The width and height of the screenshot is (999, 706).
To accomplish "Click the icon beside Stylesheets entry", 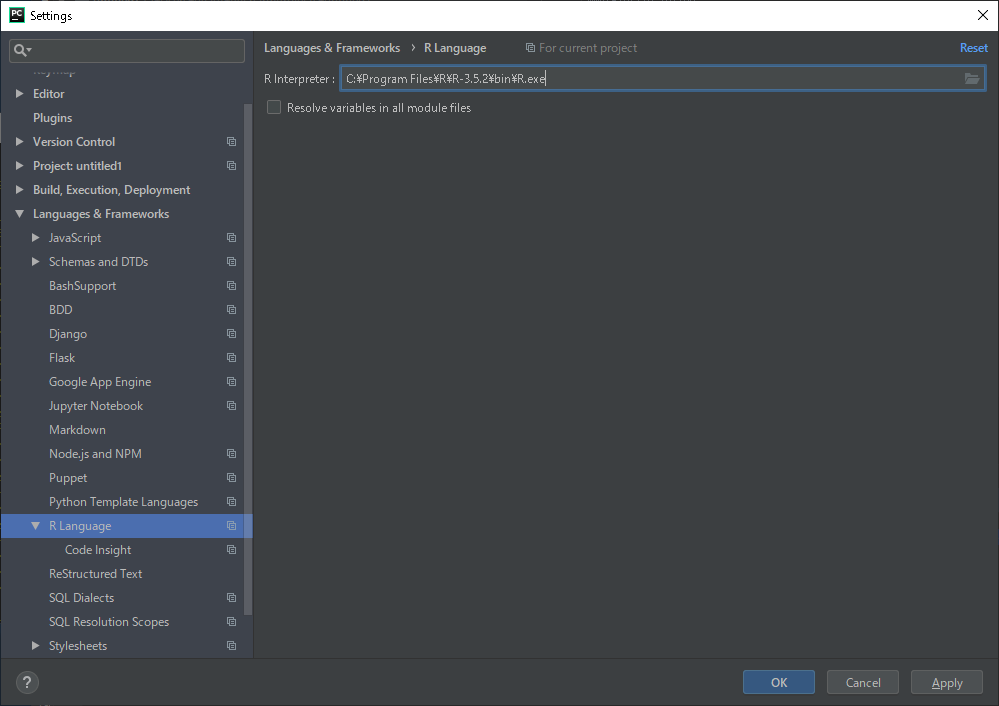I will 231,645.
